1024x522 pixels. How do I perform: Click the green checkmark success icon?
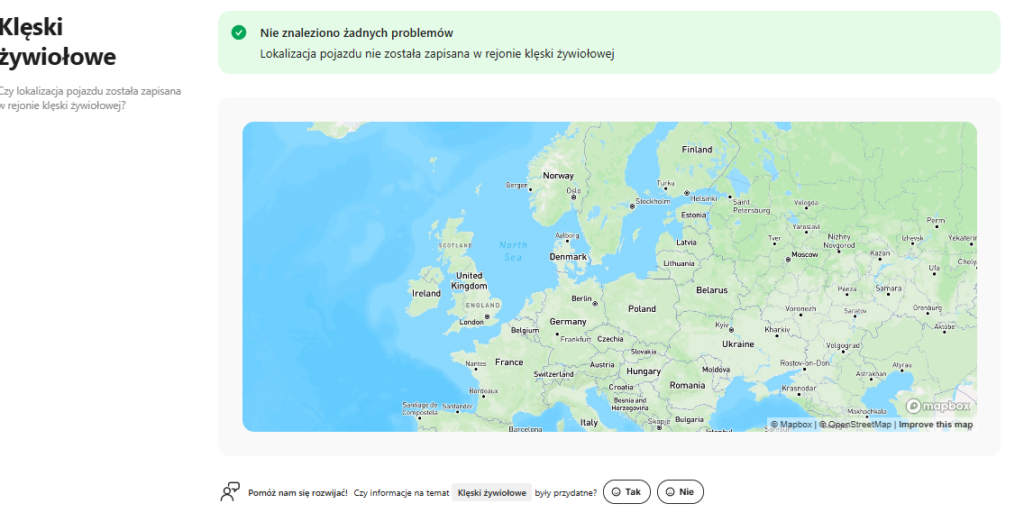tap(238, 33)
